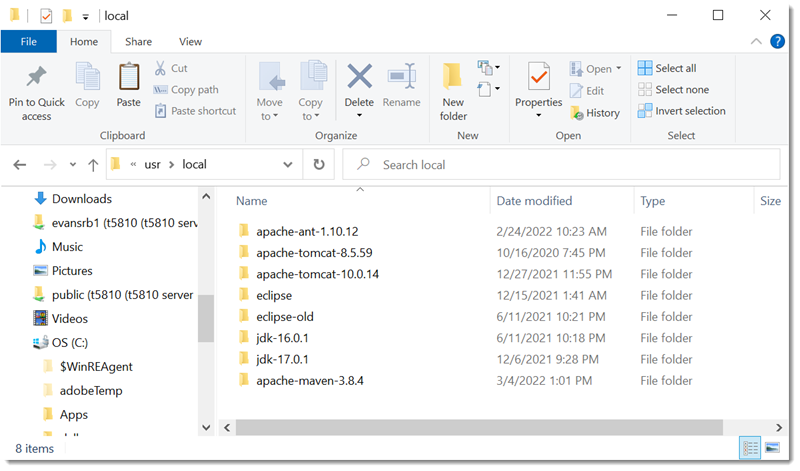Click the Refresh button
800x471 pixels.
(x=319, y=164)
